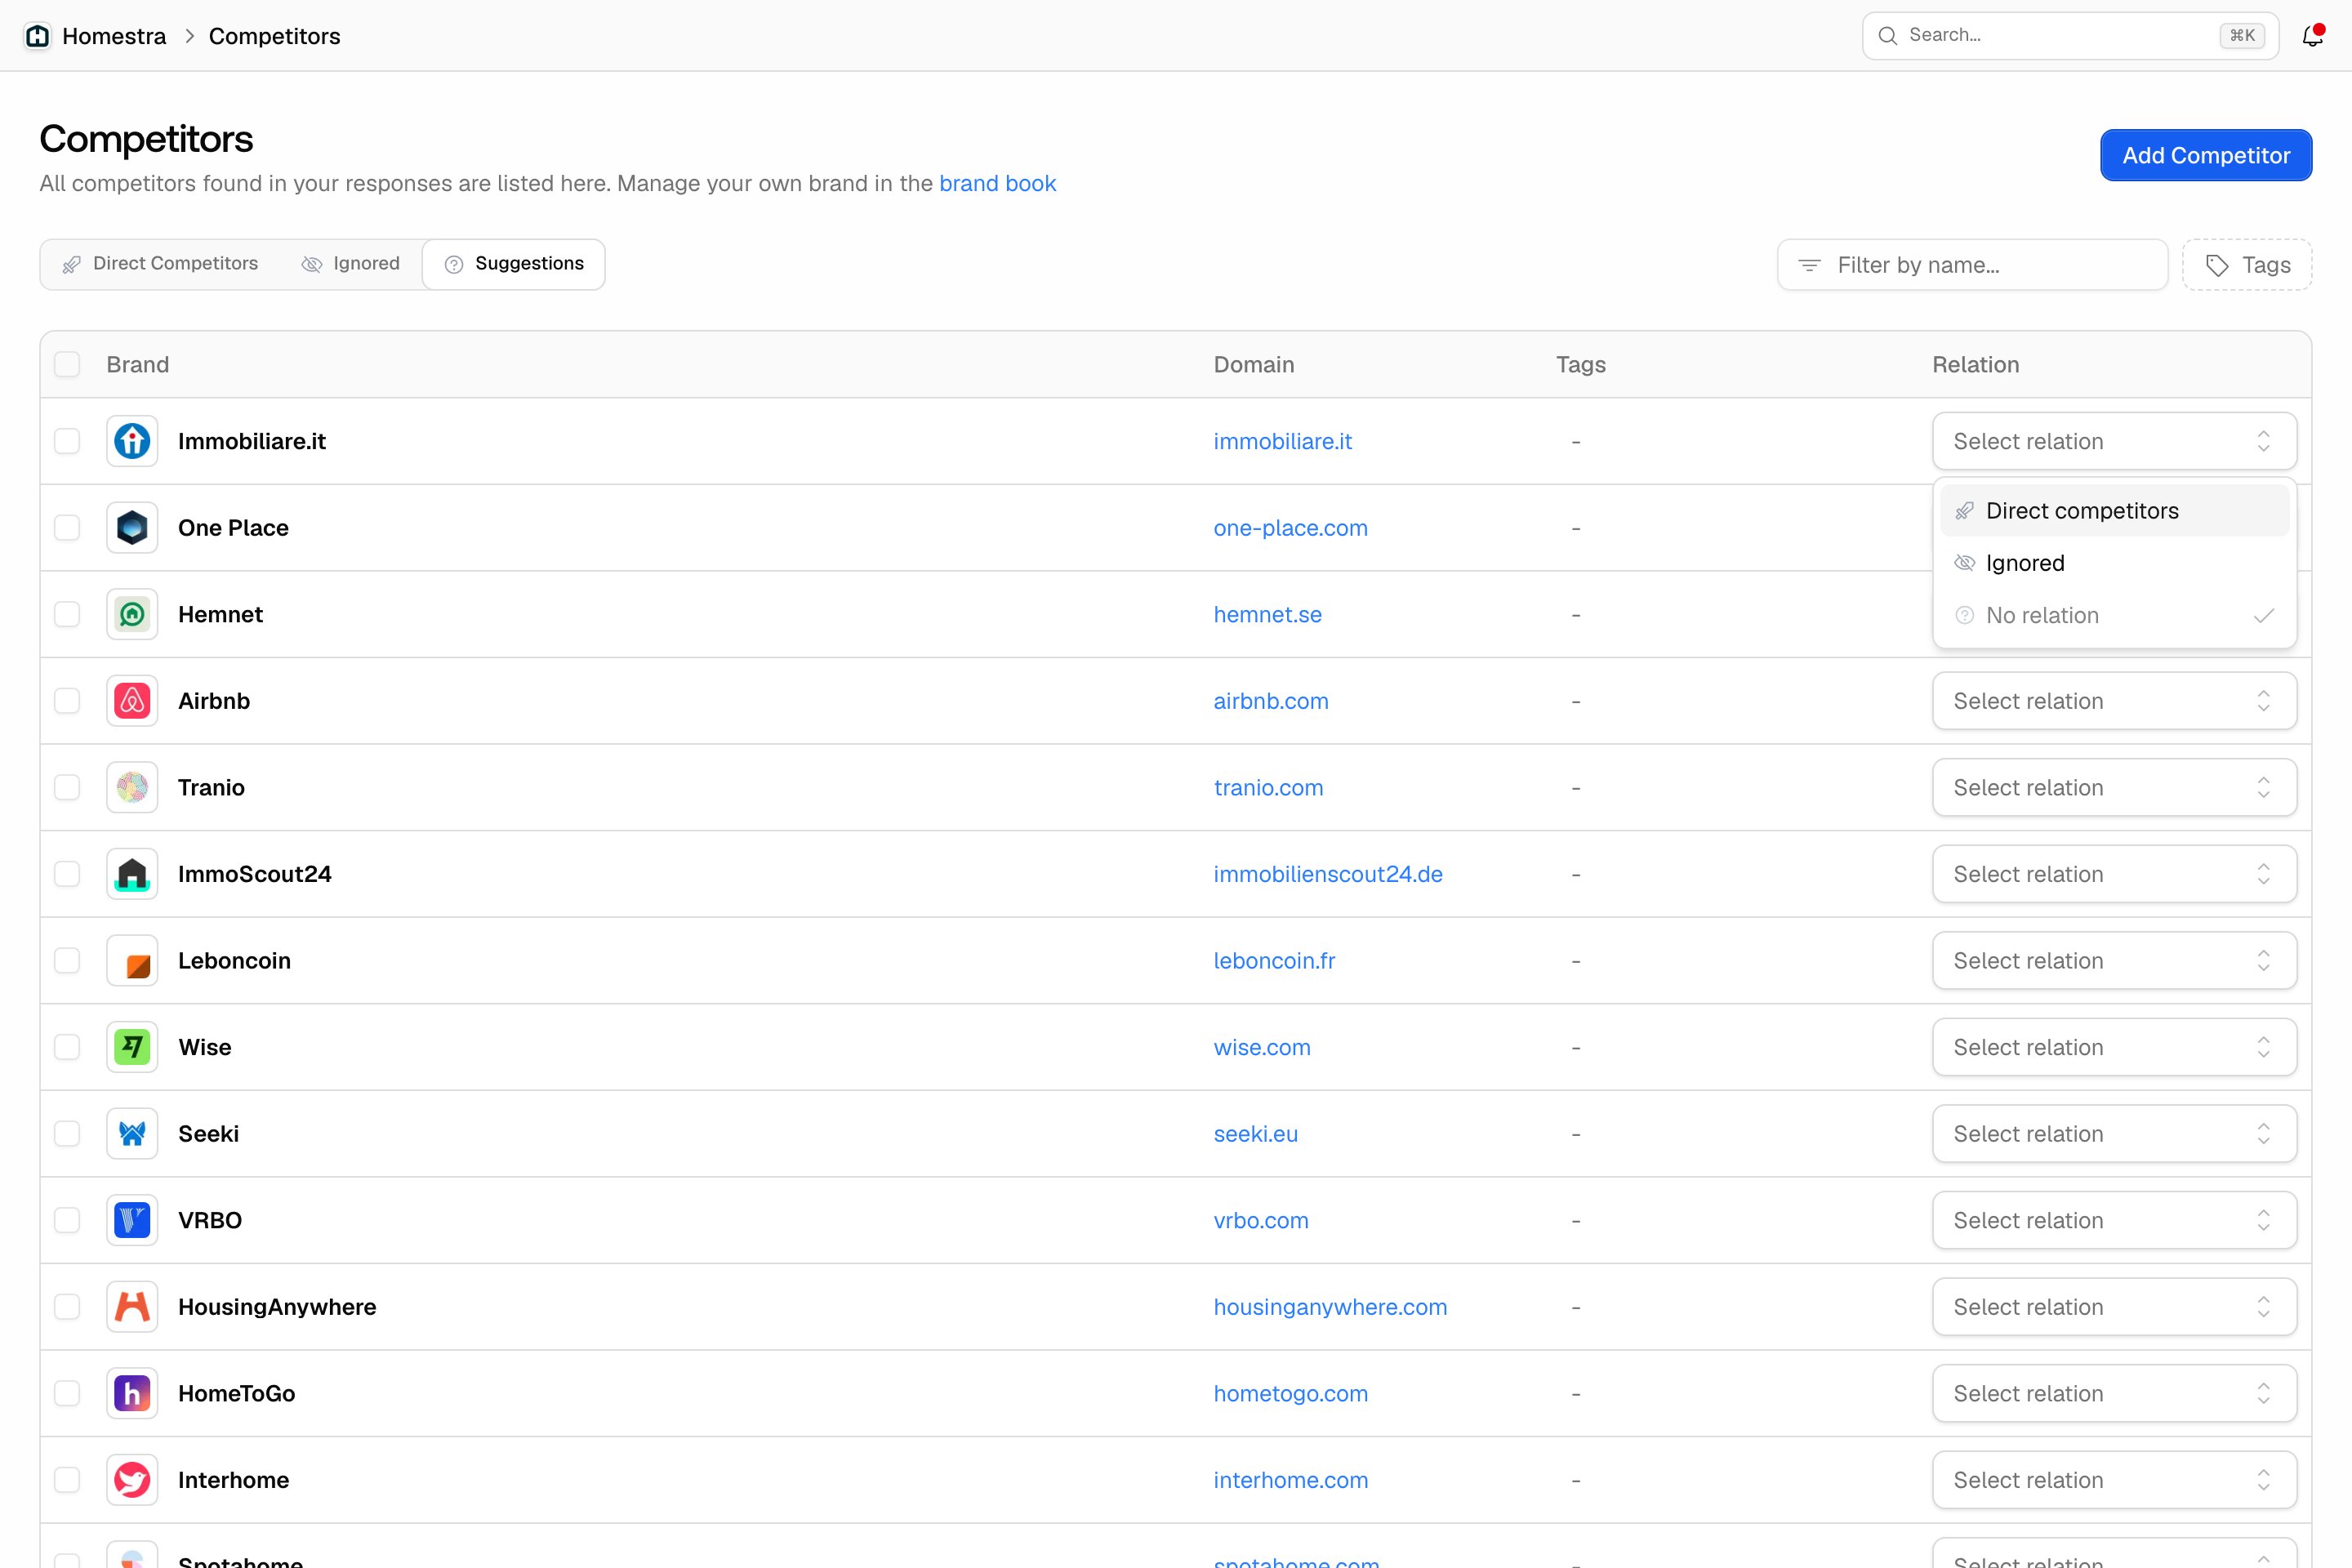The width and height of the screenshot is (2352, 1568).
Task: Check the Hemnet row checkbox
Action: point(67,614)
